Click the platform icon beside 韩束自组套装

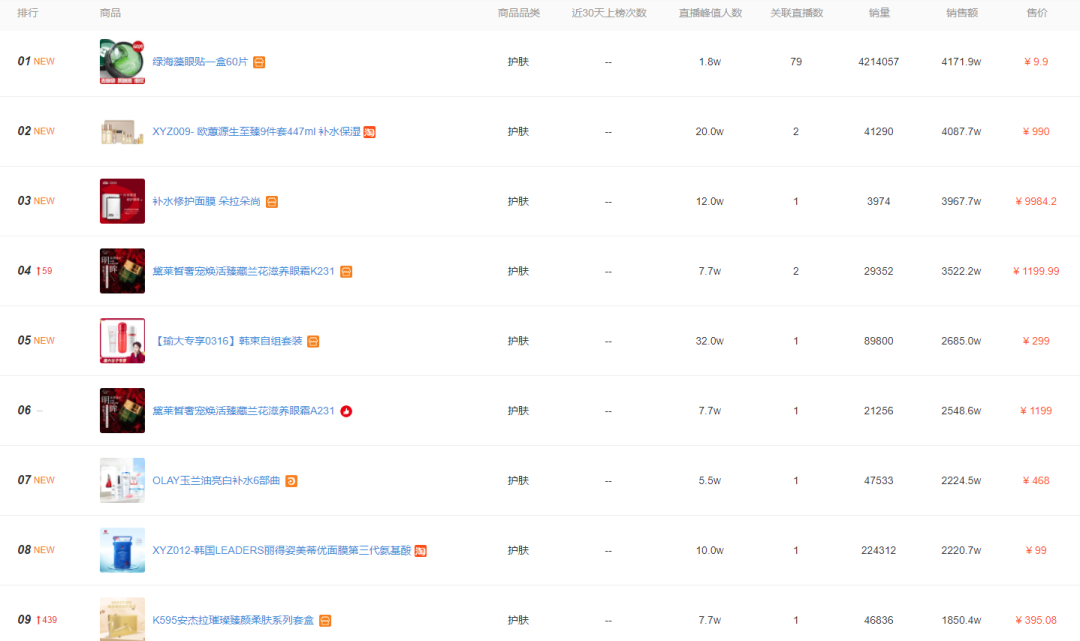coord(313,341)
